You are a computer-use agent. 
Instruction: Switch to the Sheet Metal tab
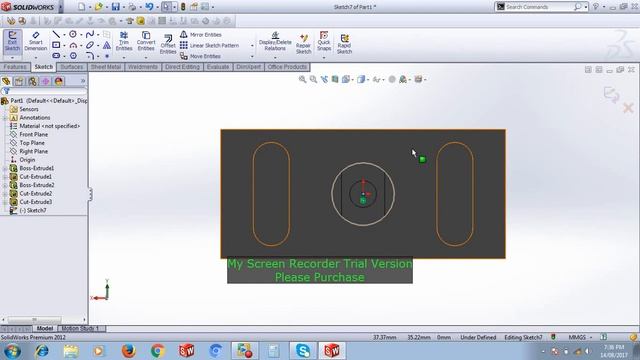point(106,67)
